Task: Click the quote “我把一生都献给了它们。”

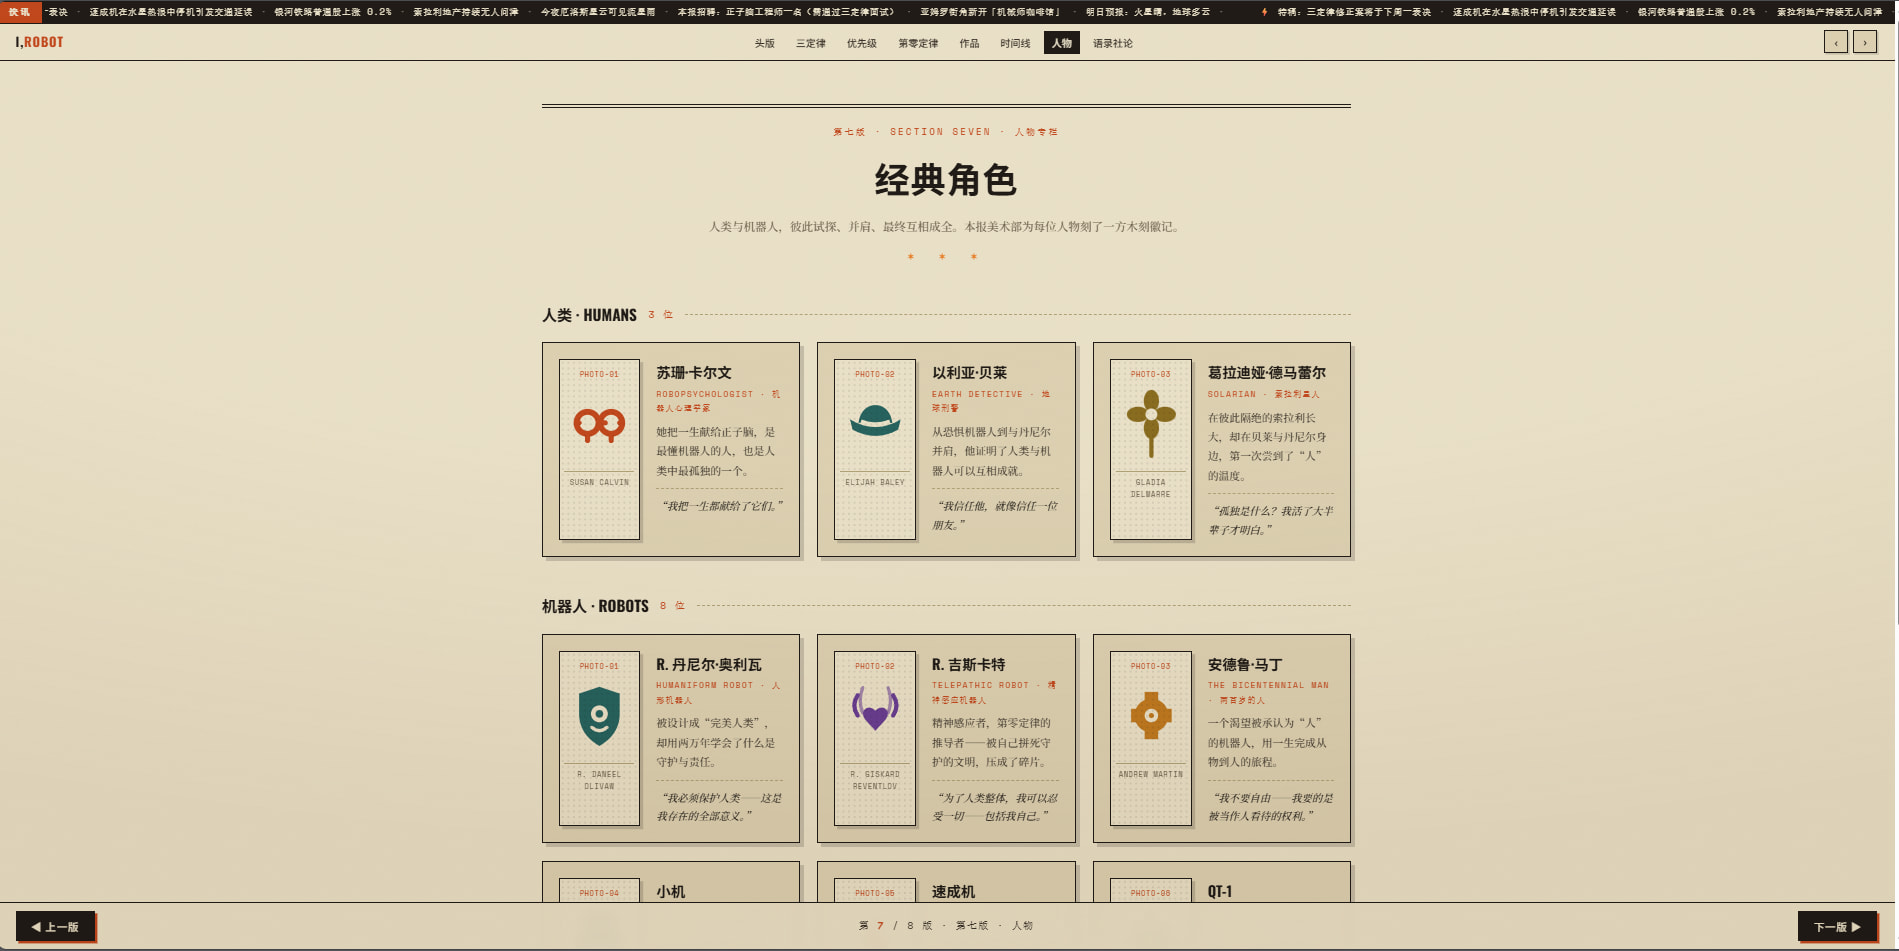Action: point(722,506)
